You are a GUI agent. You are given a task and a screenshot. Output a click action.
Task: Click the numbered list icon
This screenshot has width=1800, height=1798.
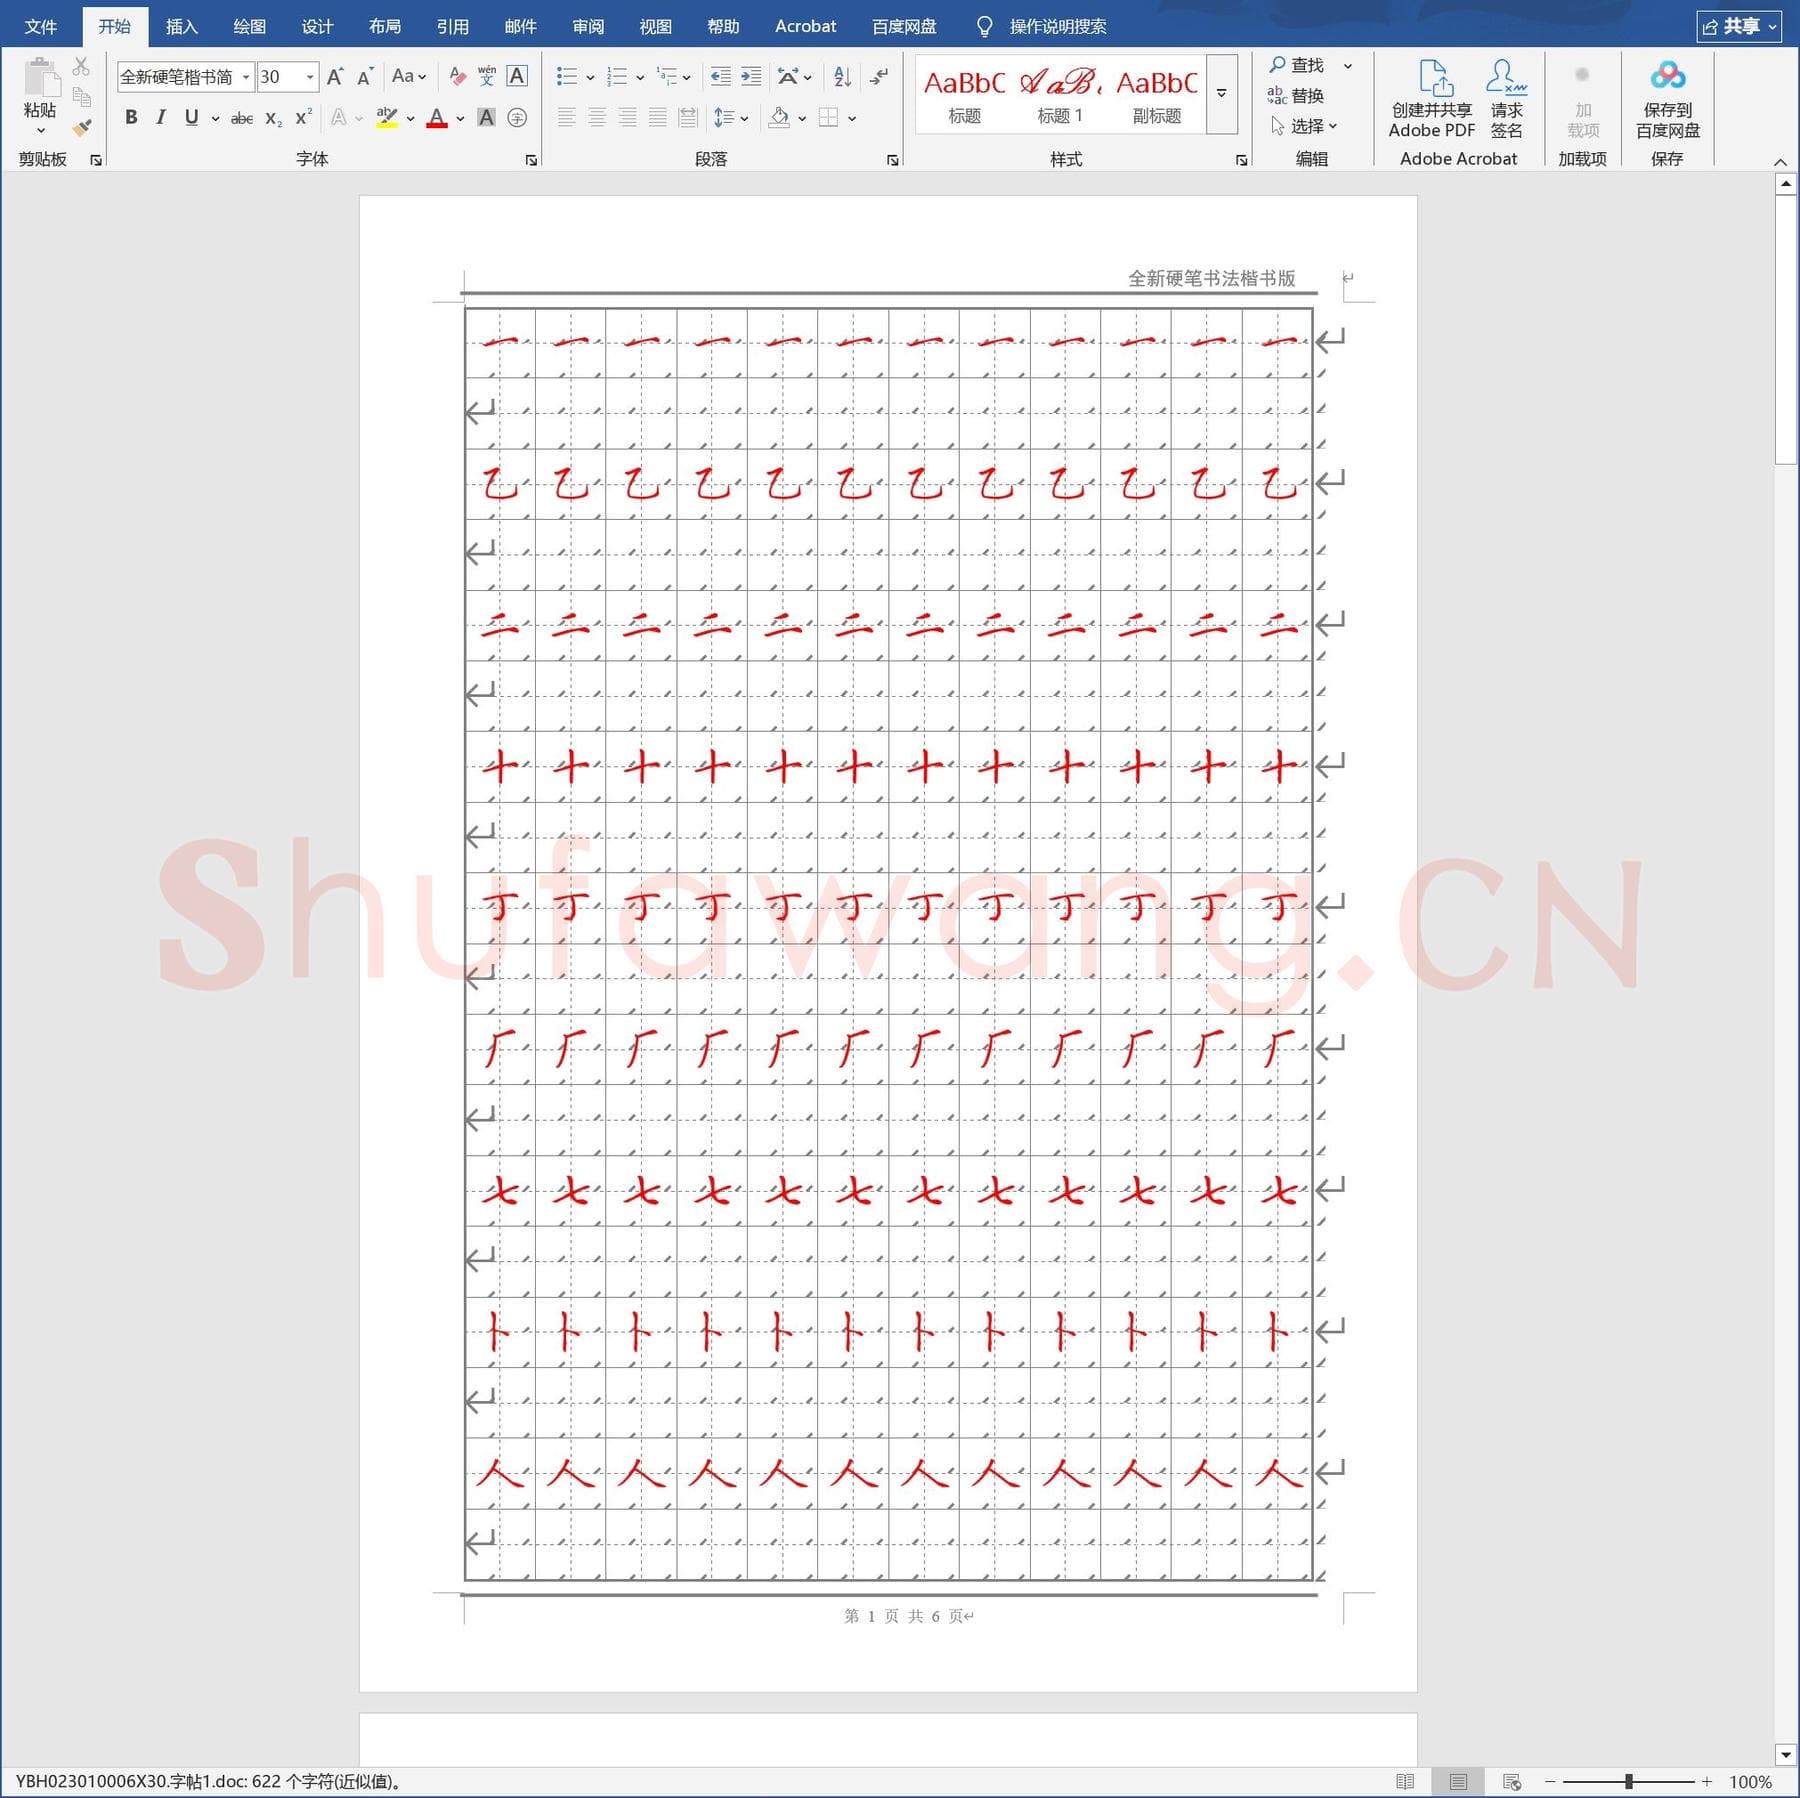tap(617, 76)
